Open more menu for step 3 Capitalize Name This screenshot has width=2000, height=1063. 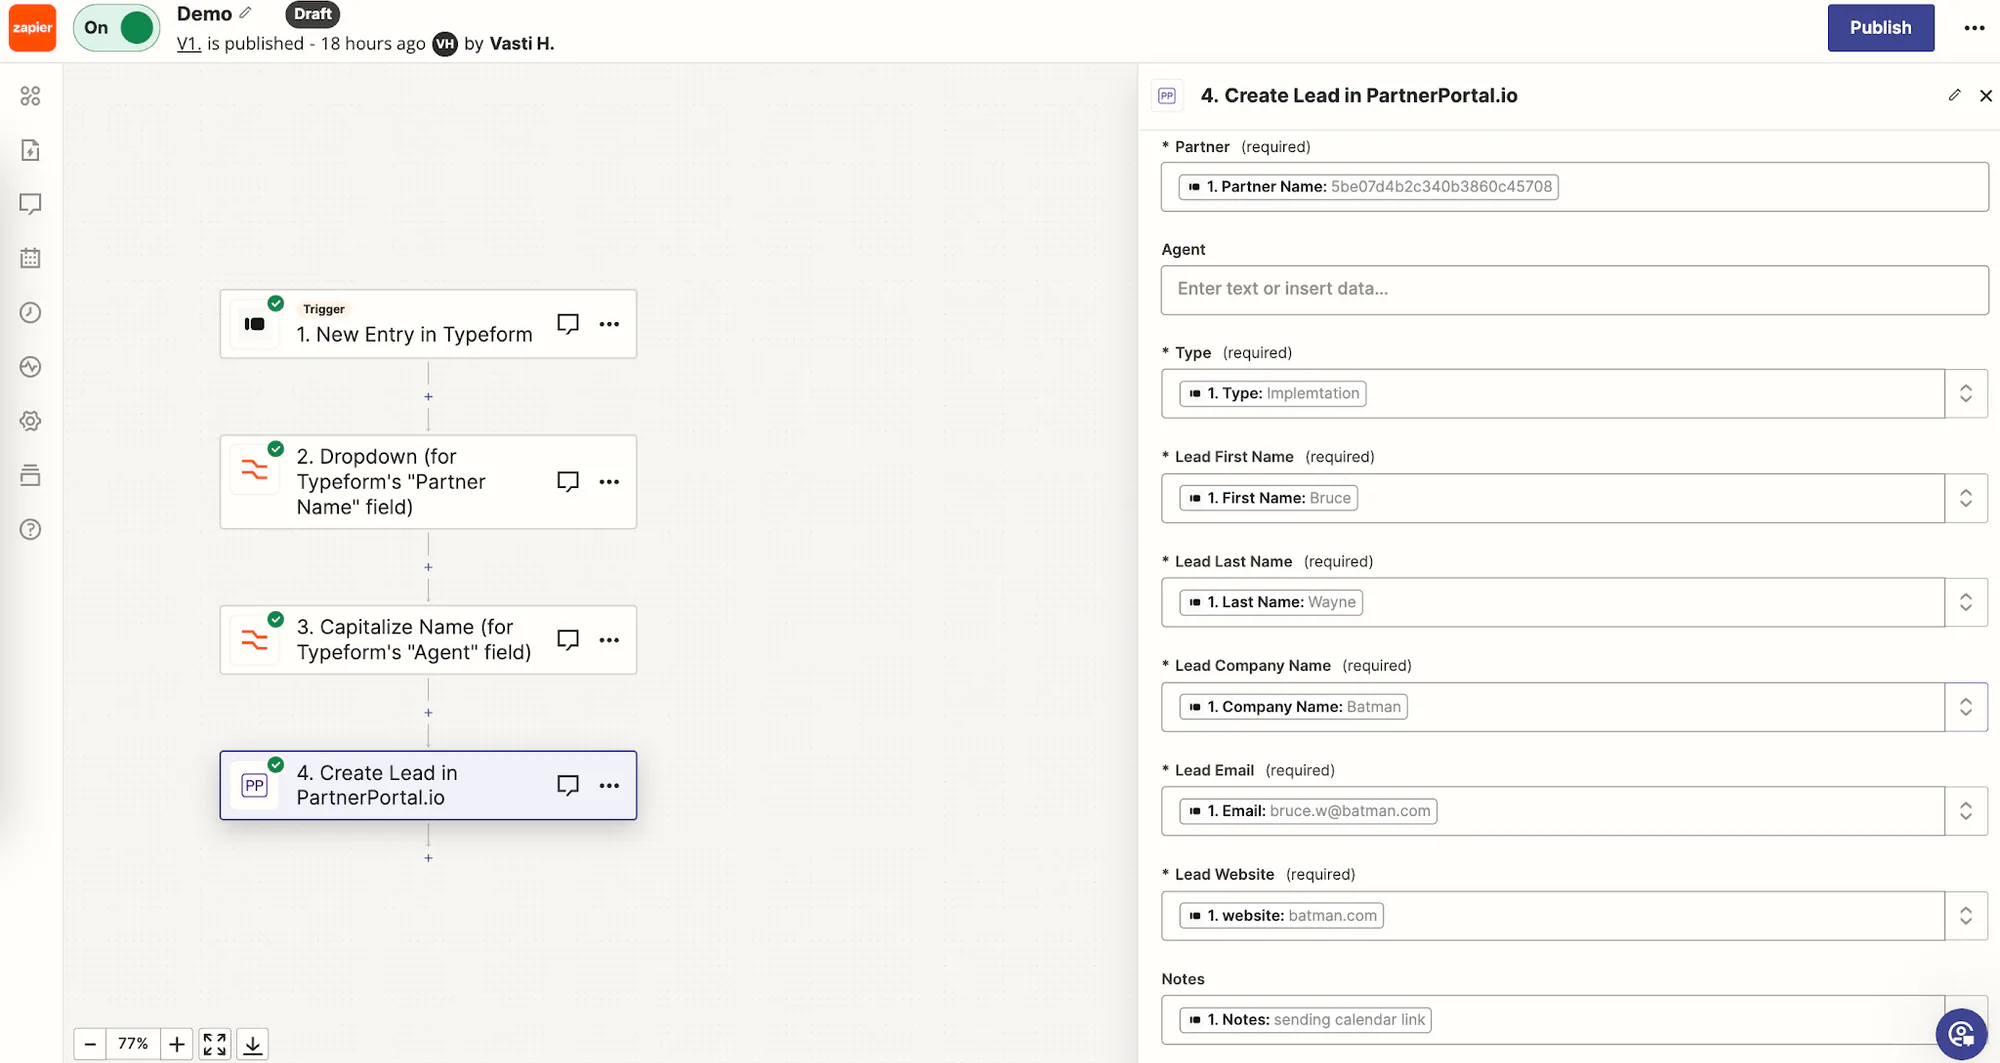coord(609,640)
